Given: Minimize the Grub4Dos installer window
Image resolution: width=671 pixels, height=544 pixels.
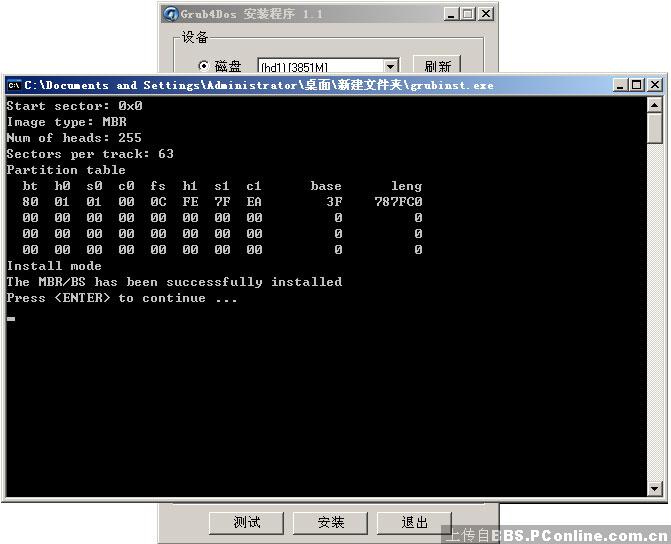Looking at the screenshot, I should [451, 14].
